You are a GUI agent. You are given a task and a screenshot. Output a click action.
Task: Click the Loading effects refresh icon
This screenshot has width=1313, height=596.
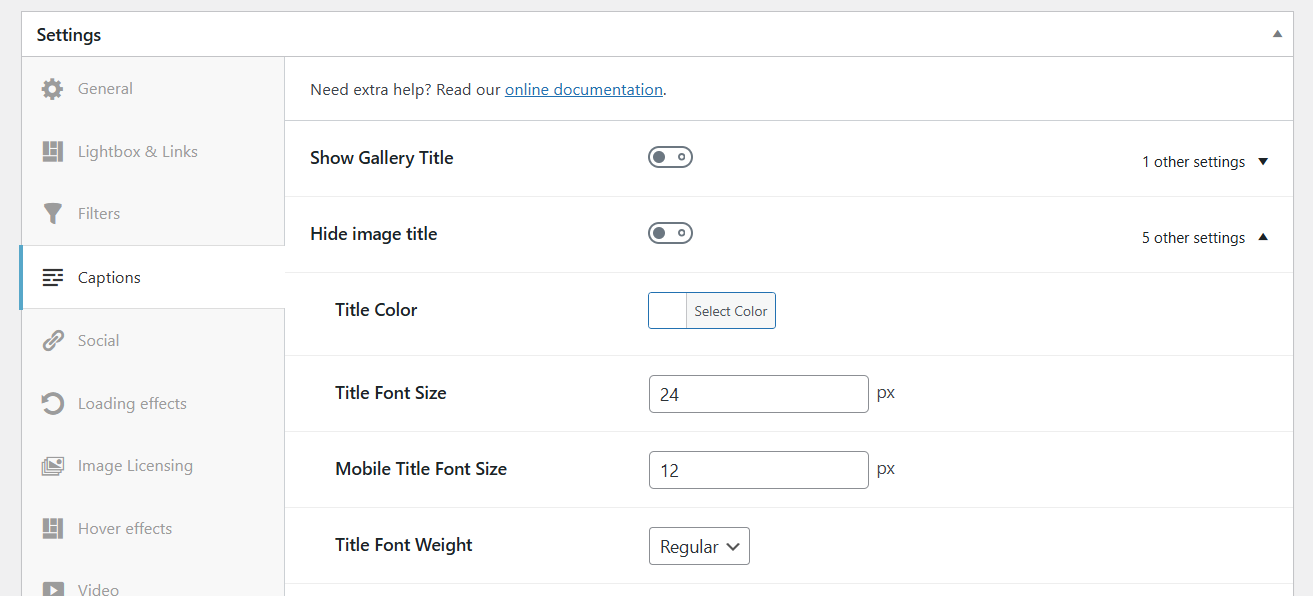pyautogui.click(x=52, y=404)
